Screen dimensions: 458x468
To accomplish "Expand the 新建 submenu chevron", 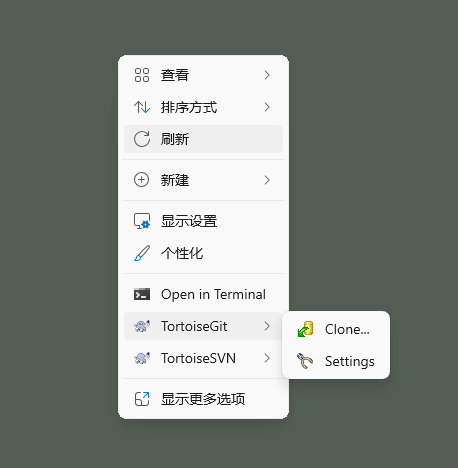I will point(267,180).
